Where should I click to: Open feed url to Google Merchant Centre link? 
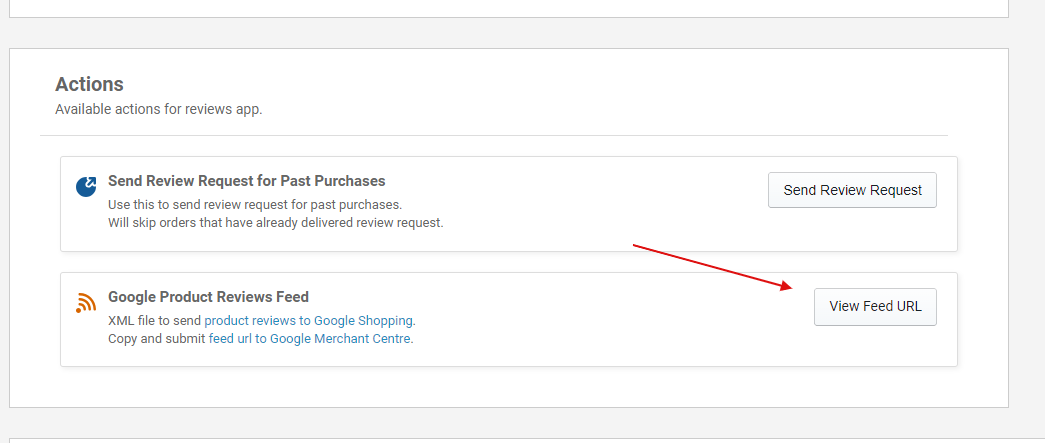coord(310,339)
